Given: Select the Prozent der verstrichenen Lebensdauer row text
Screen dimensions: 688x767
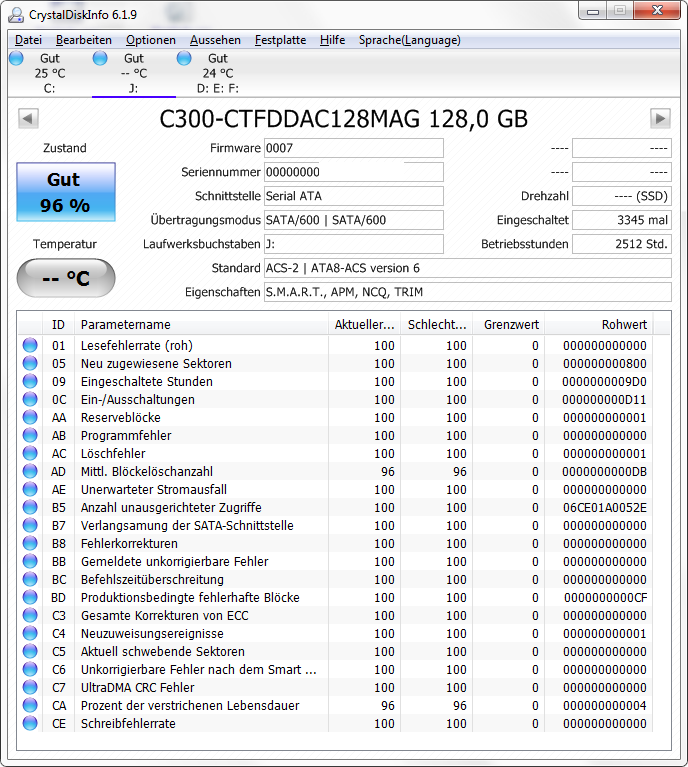Looking at the screenshot, I should pyautogui.click(x=190, y=705).
